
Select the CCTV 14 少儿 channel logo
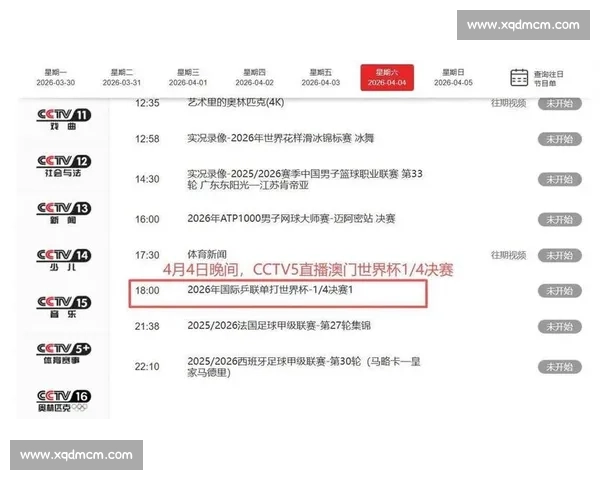[x=64, y=260]
